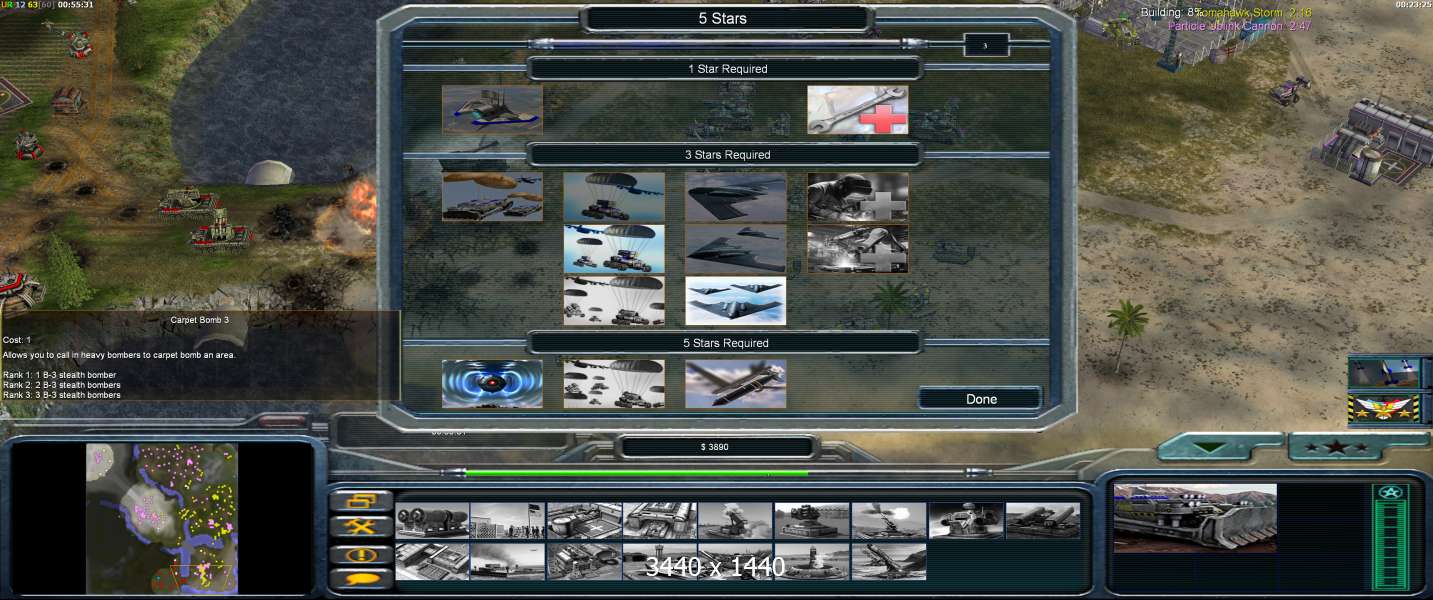Click the experience progress bar under the 5 Stars title
Screen dimensions: 1433x600
pyautogui.click(x=728, y=44)
